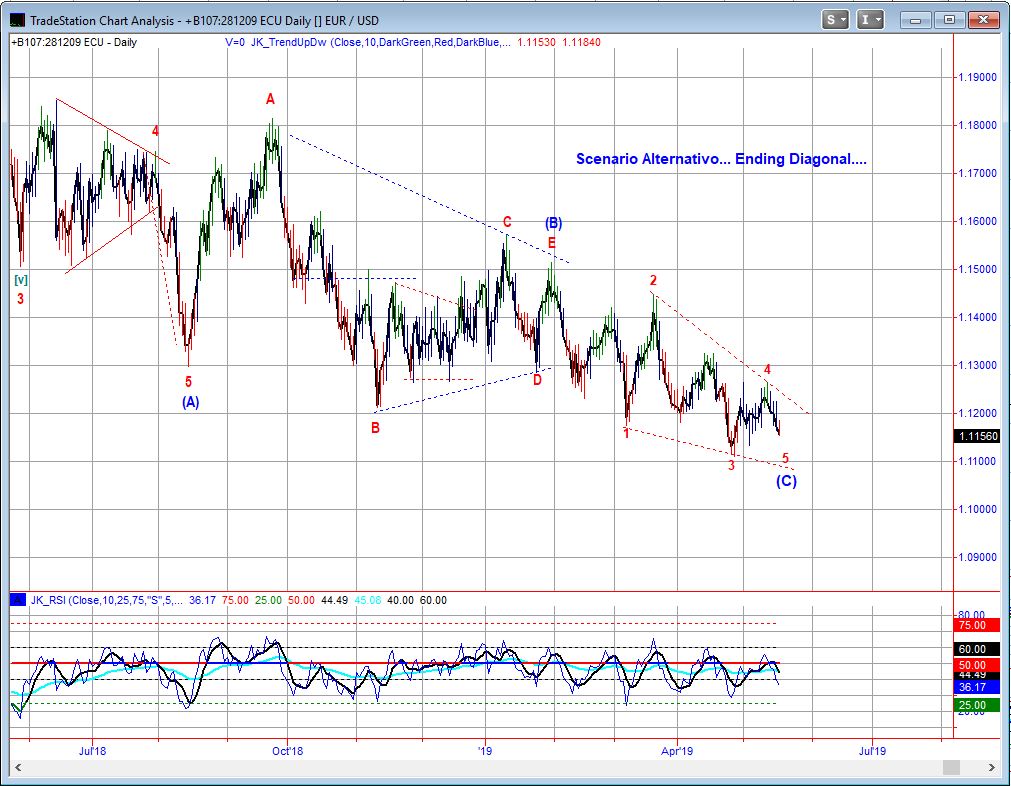Click the right arrow of horizontal scrollbar

992,767
